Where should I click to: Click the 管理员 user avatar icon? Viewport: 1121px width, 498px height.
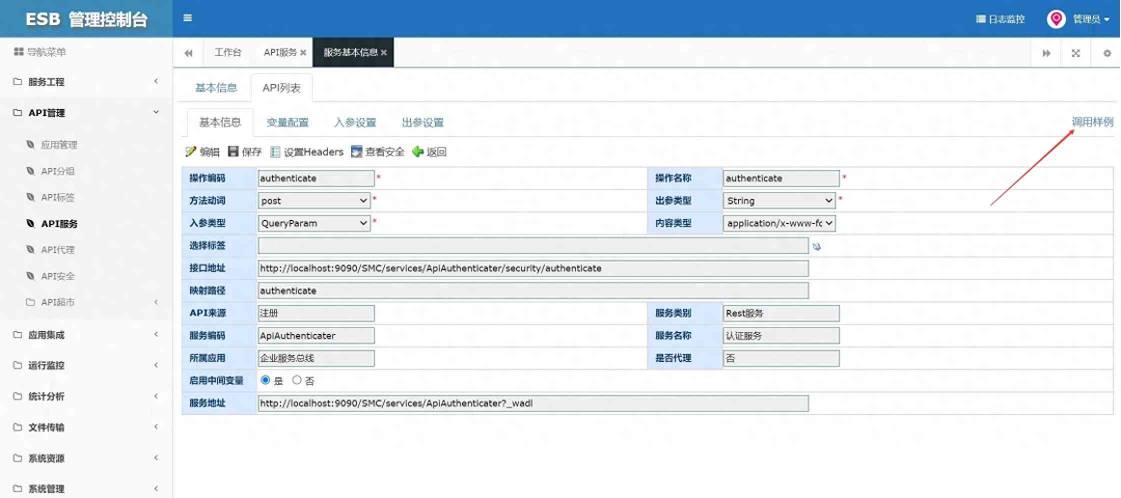[1056, 19]
